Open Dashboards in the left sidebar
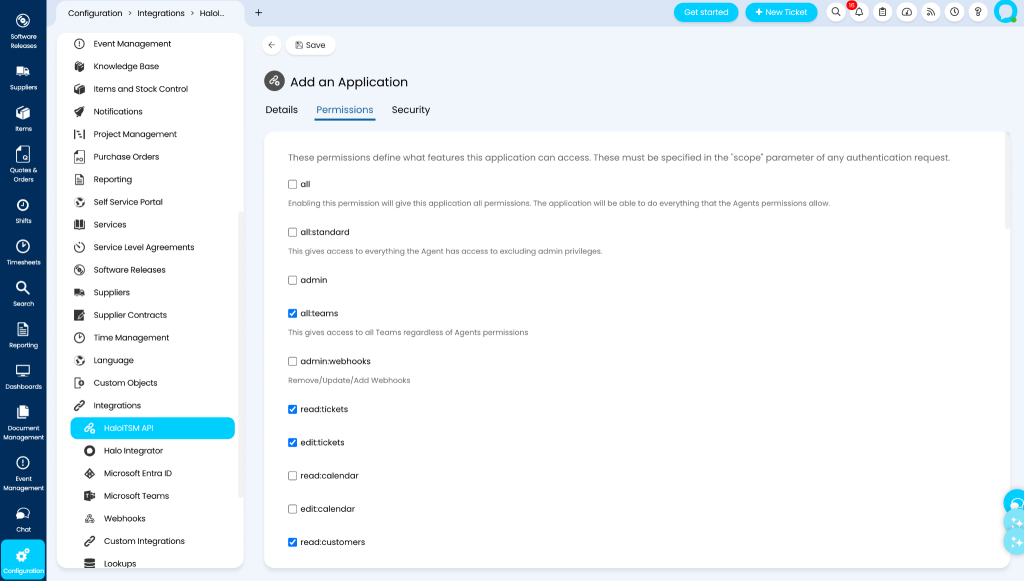1024x581 pixels. tap(23, 377)
